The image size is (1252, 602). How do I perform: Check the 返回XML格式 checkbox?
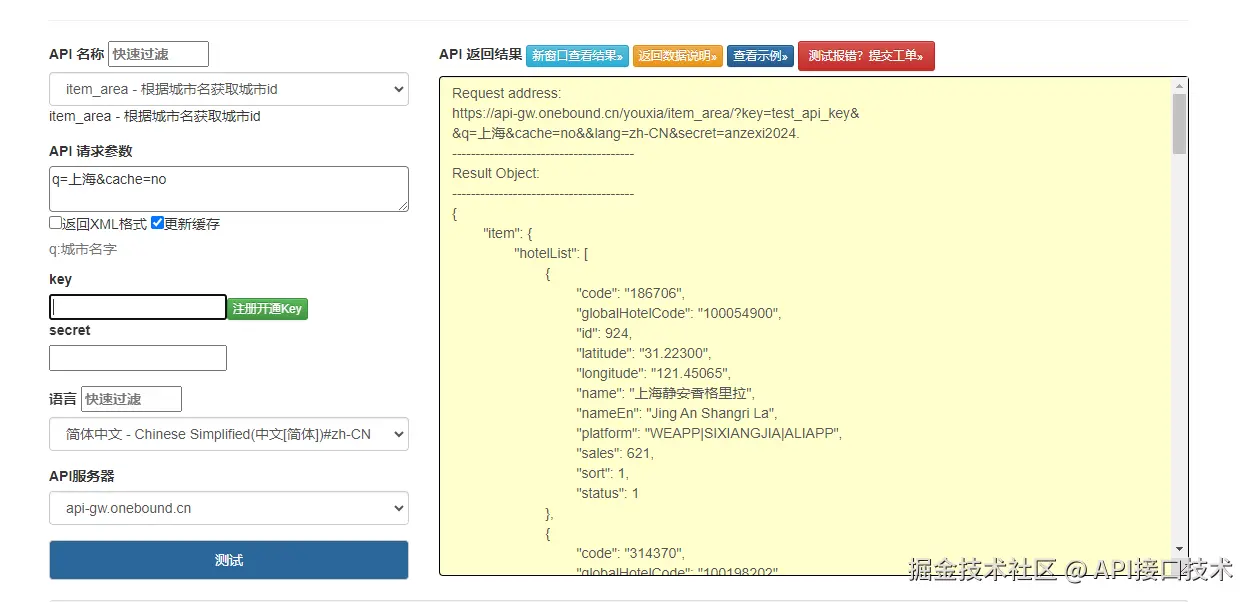56,224
